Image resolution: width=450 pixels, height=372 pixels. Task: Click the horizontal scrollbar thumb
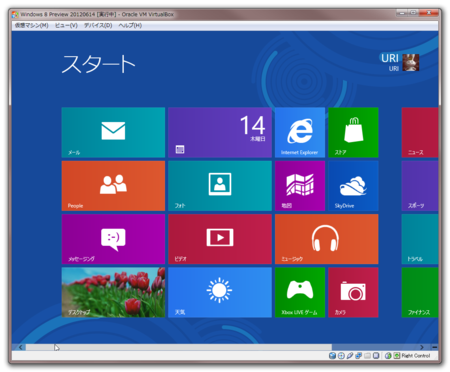point(179,347)
